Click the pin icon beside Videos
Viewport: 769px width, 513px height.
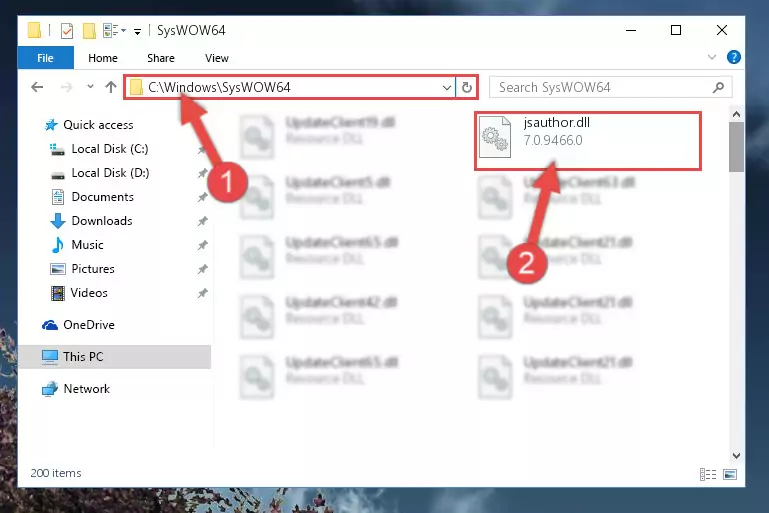click(x=202, y=293)
